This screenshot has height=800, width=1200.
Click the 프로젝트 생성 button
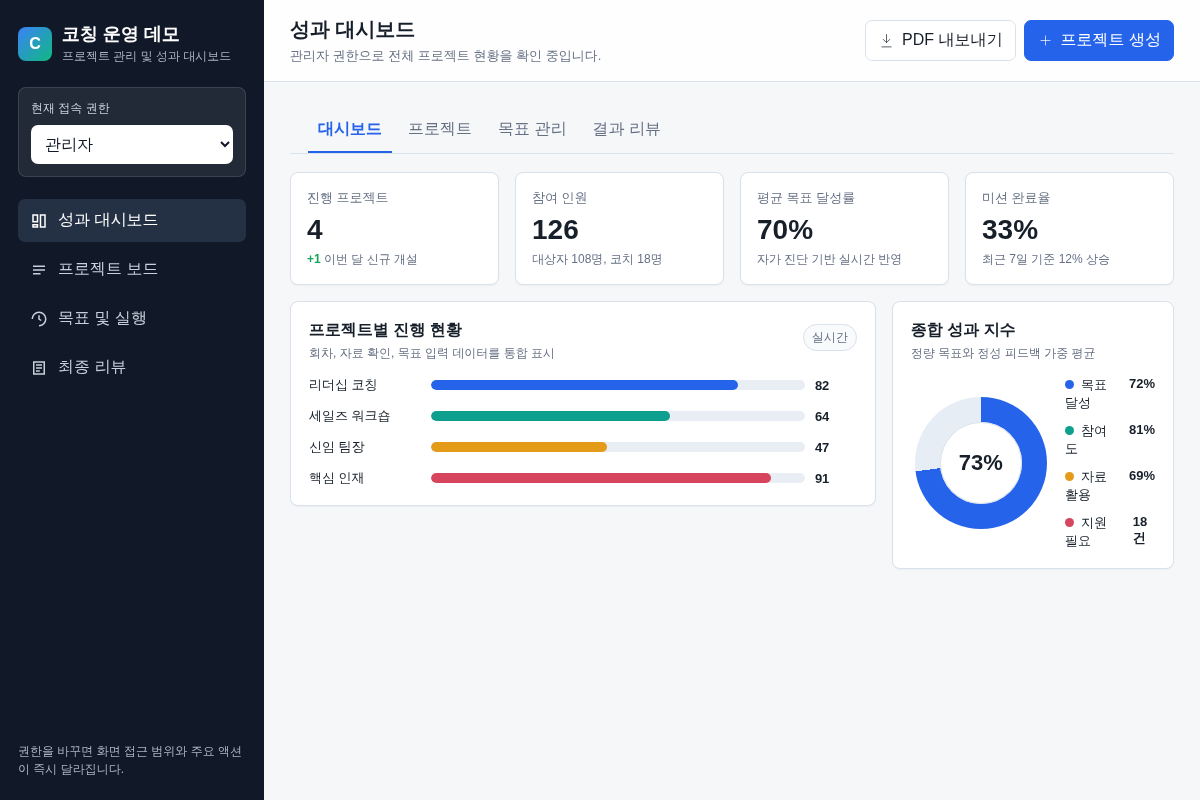point(1099,41)
